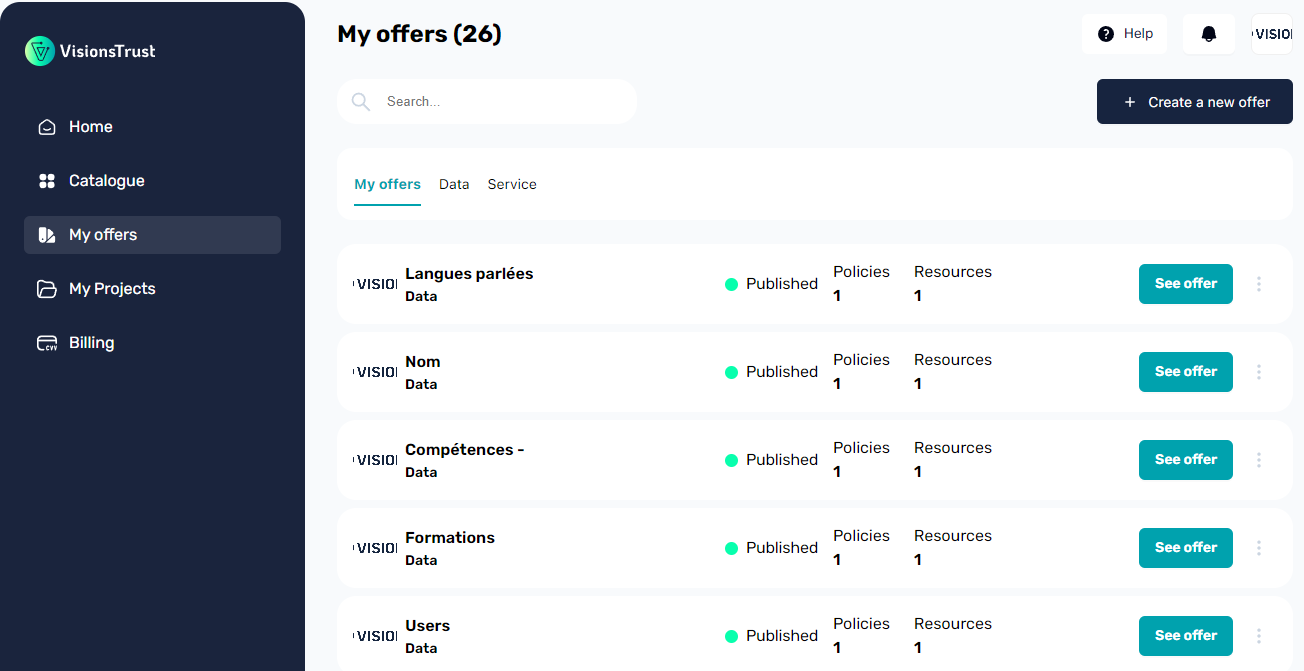
Task: Click Create a new offer button
Action: (1195, 102)
